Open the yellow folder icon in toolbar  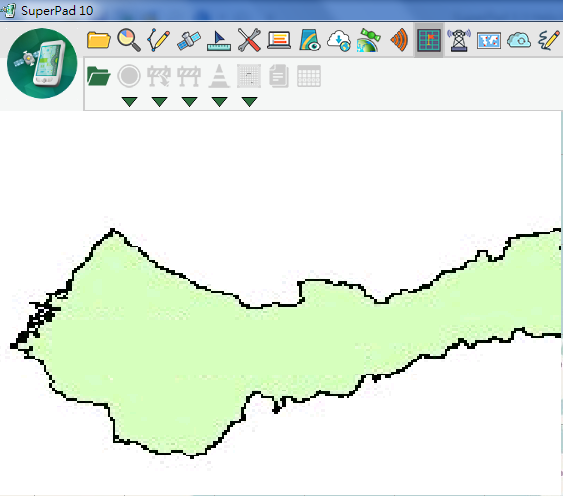click(99, 40)
